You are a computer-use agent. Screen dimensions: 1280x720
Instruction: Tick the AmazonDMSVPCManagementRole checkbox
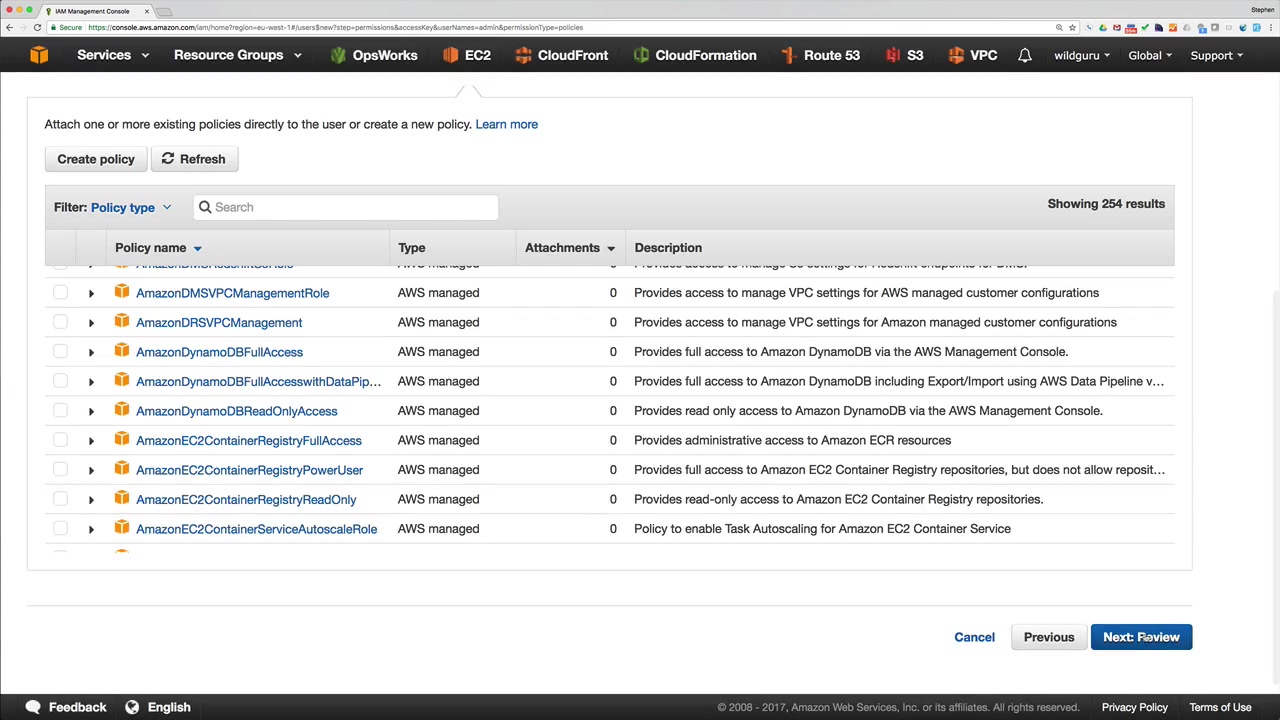(61, 293)
